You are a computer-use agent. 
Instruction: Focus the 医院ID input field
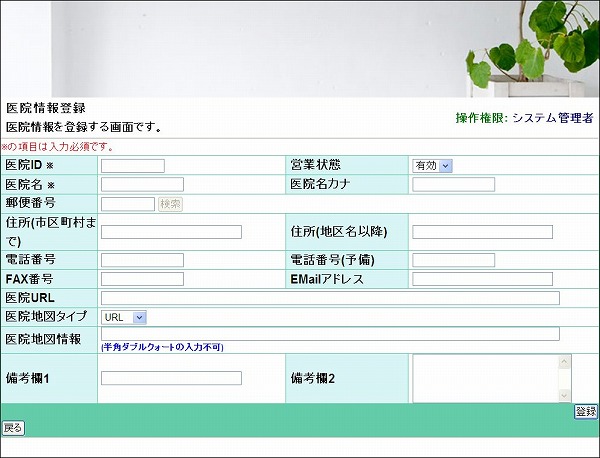pyautogui.click(x=132, y=166)
